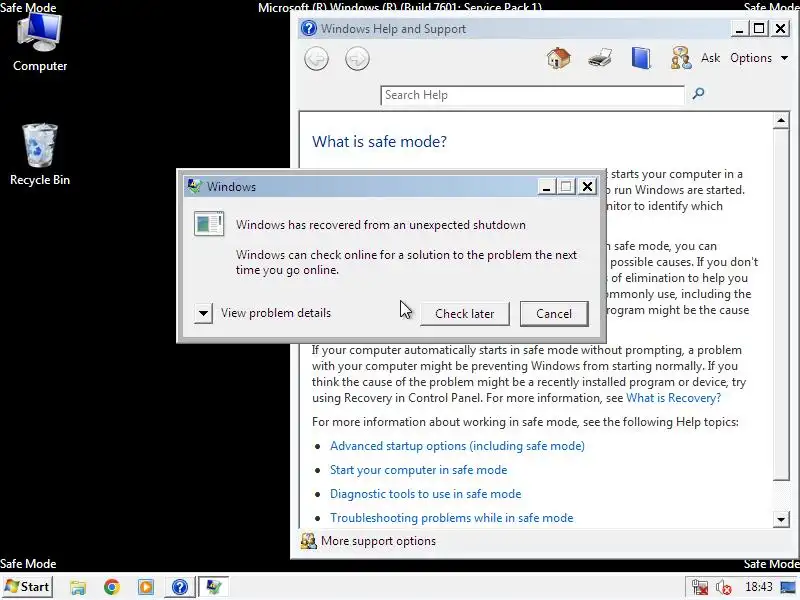
Task: Print the help topic with printer icon
Action: [600, 58]
